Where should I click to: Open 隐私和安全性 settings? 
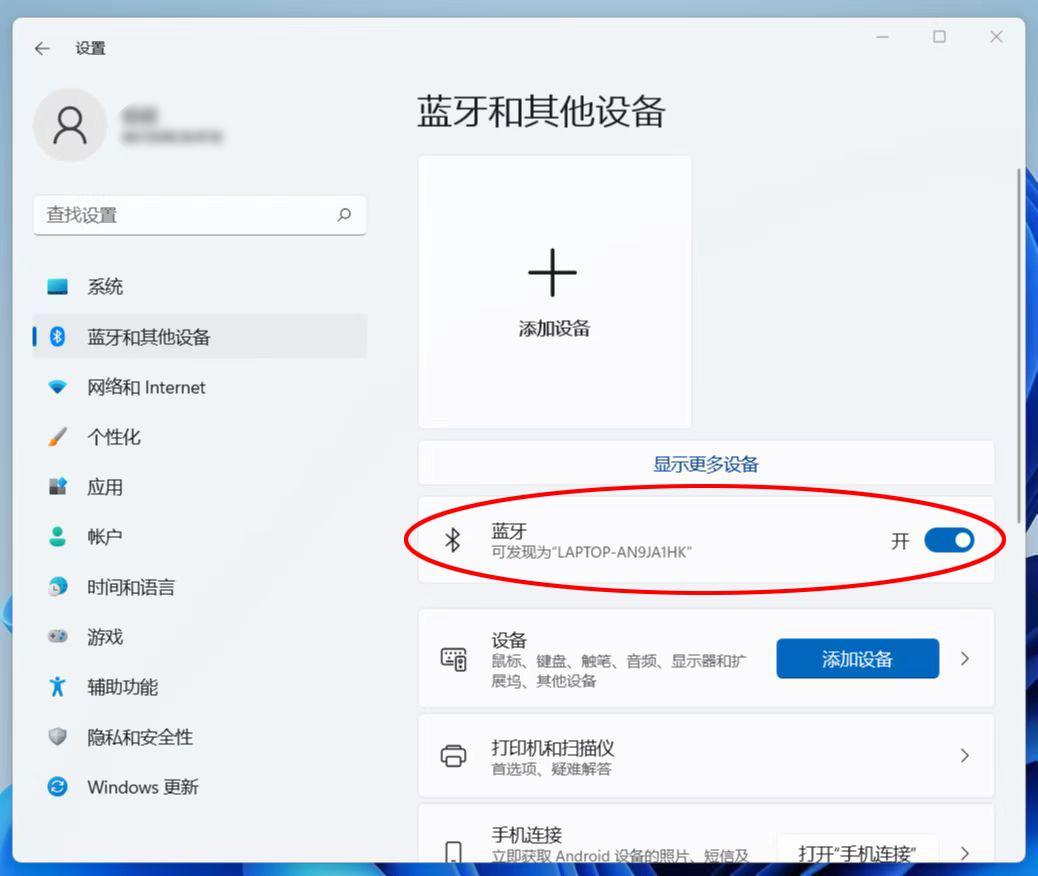[199, 736]
